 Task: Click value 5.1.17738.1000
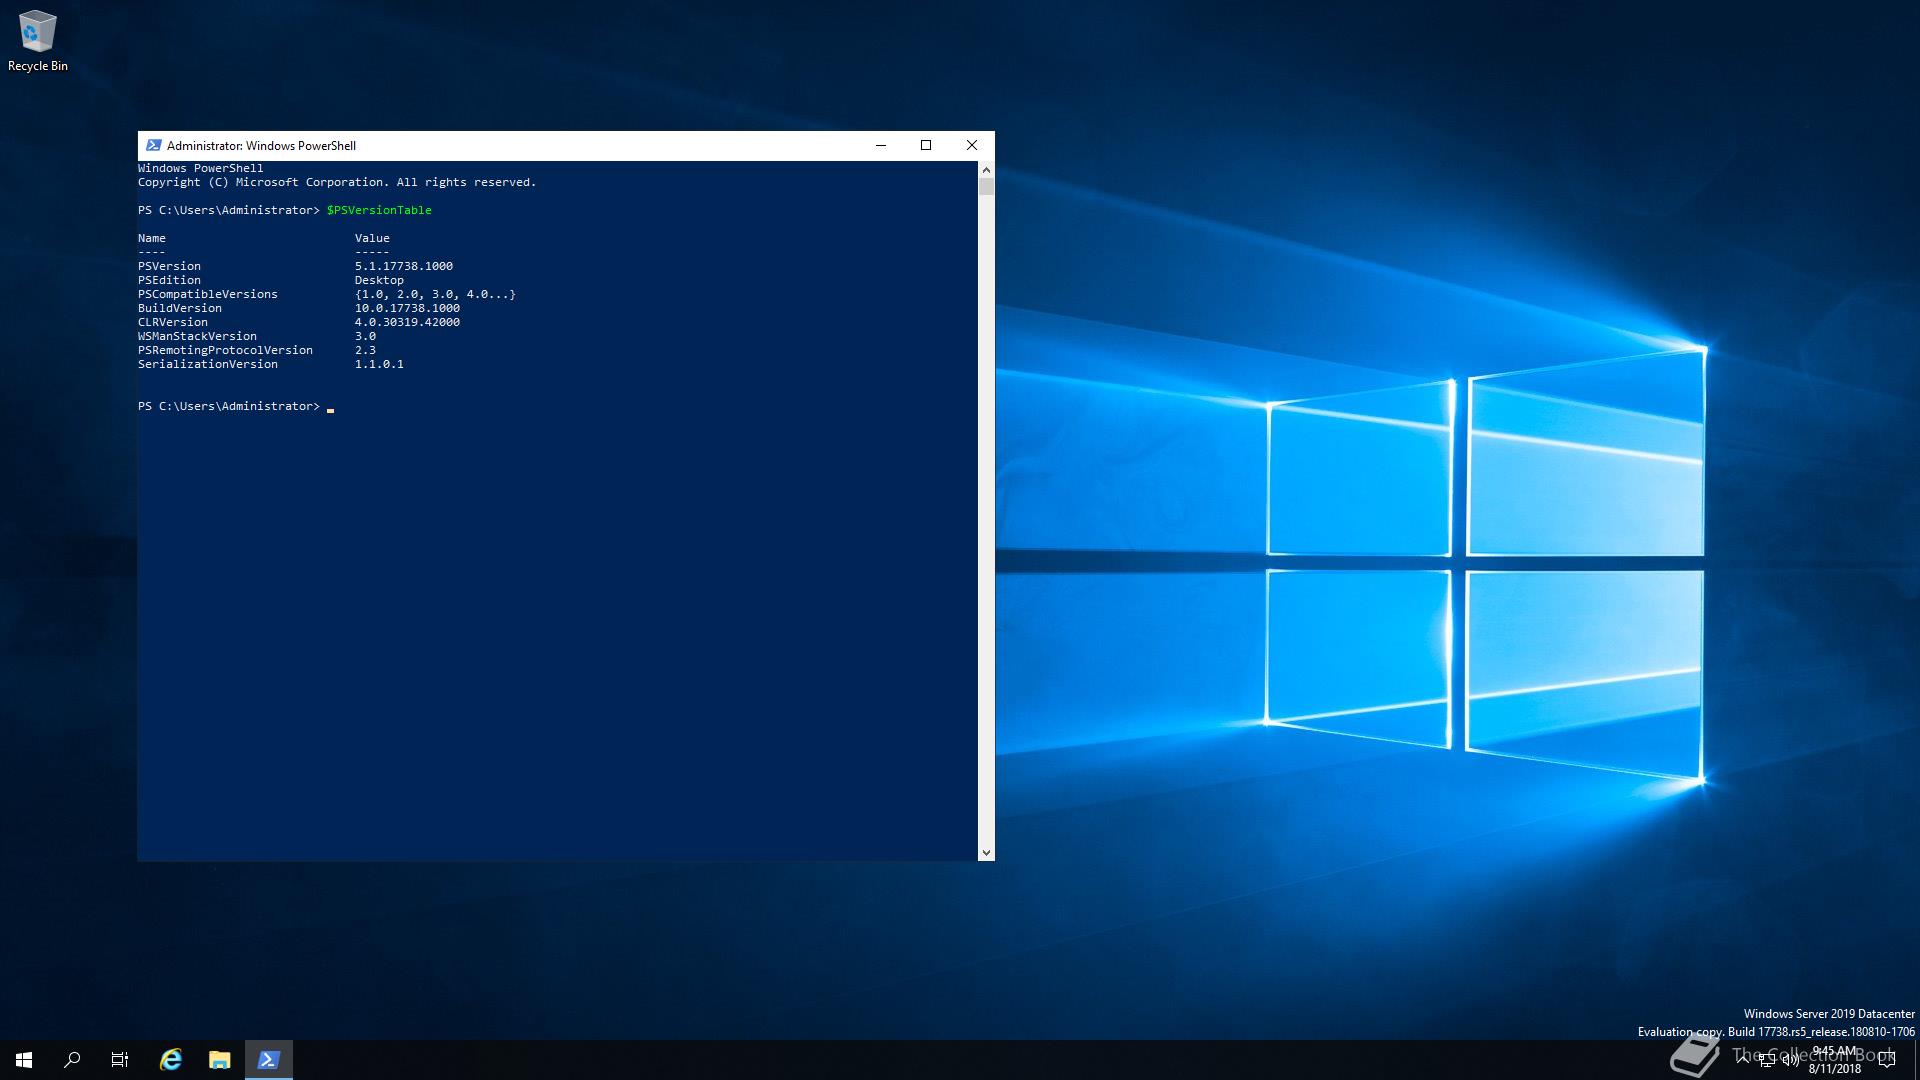[x=404, y=266]
